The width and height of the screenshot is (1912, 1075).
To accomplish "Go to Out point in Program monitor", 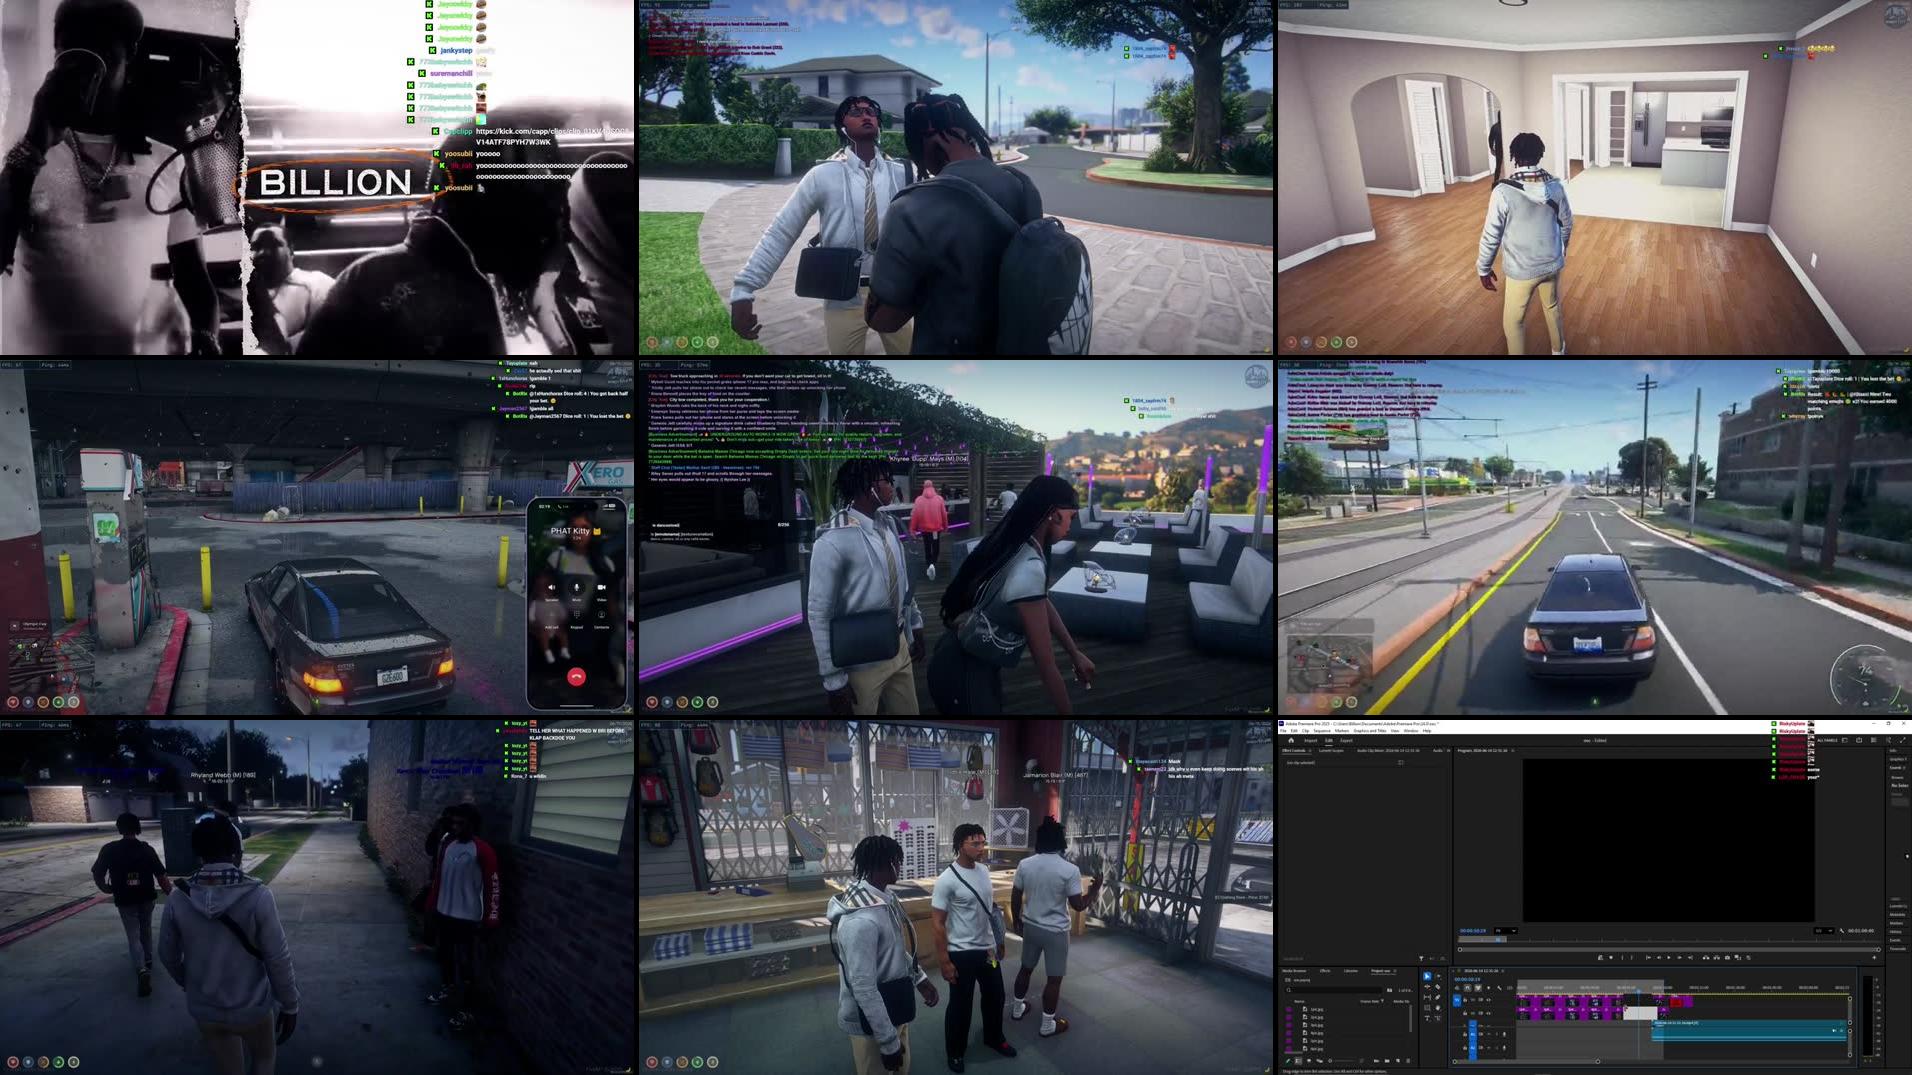I will (1690, 957).
